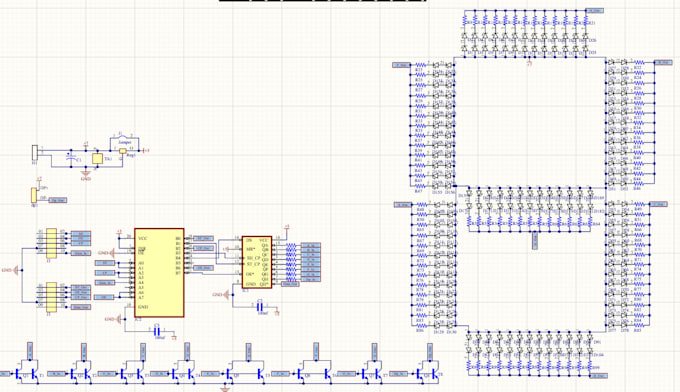The height and width of the screenshot is (392, 680).
Task: Click the vertical net label below middle LED segment
Action: (535, 241)
